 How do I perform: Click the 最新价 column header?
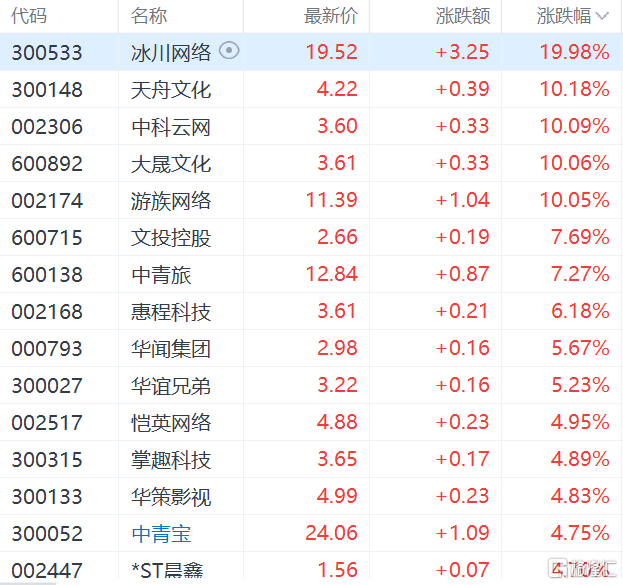[331, 16]
